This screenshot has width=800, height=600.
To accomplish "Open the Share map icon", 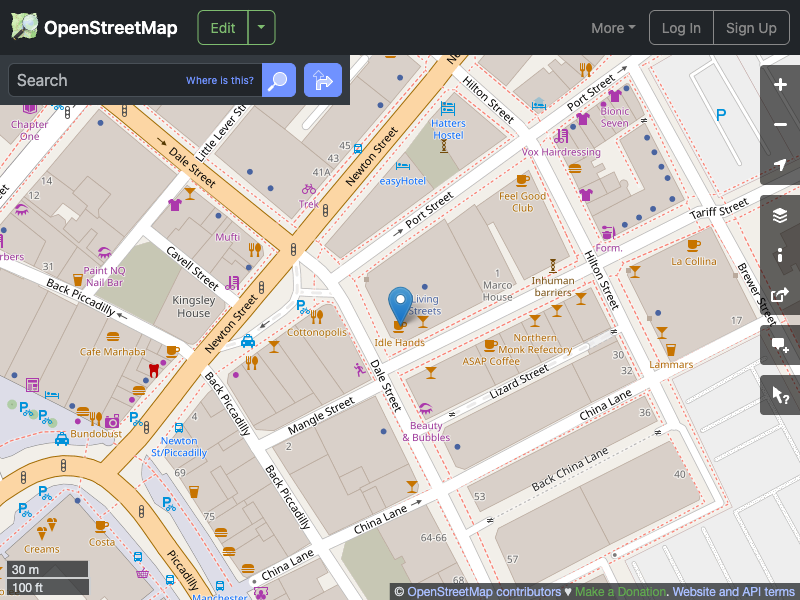I will [780, 295].
